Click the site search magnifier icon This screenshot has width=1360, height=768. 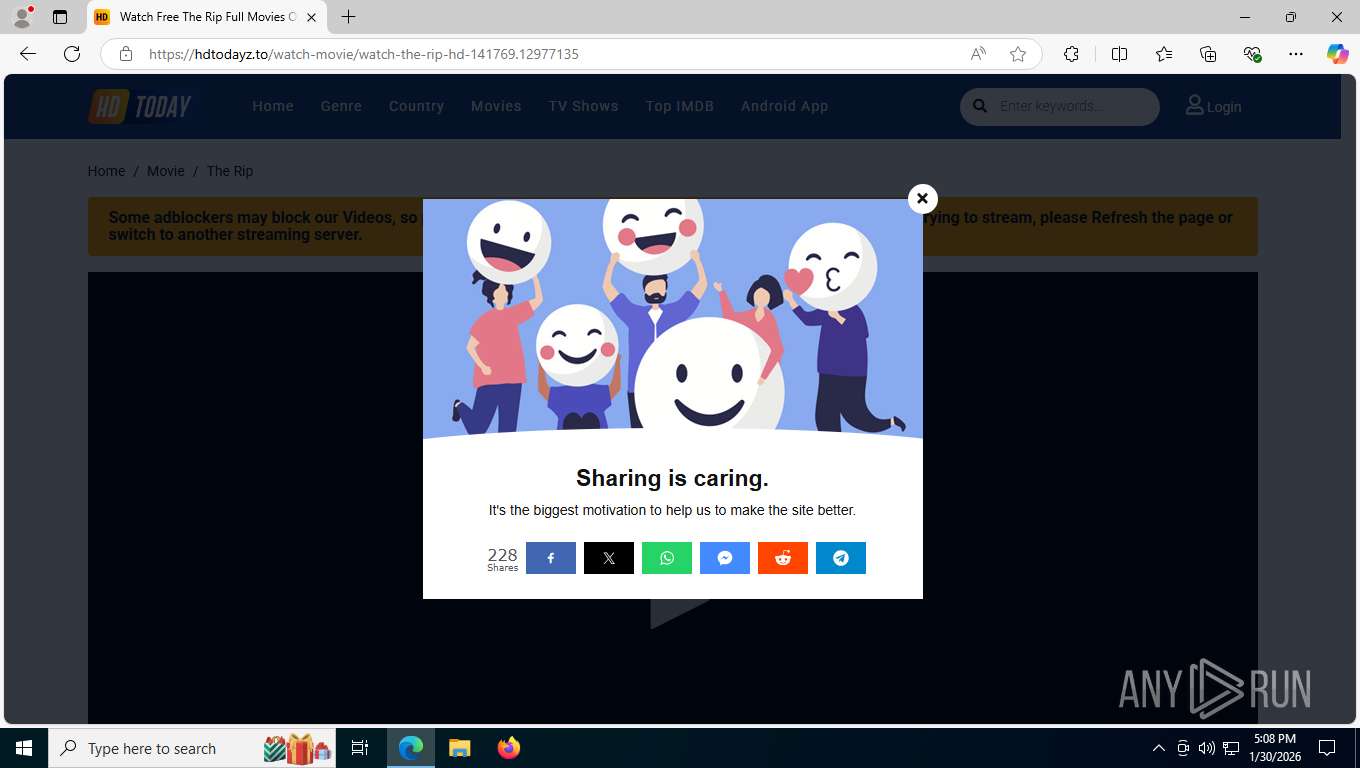(980, 106)
